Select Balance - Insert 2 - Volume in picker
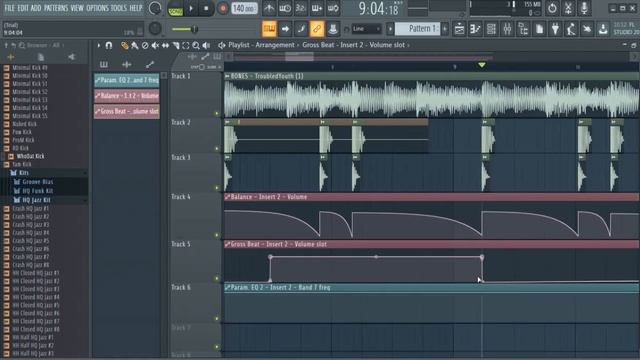 pyautogui.click(x=127, y=96)
